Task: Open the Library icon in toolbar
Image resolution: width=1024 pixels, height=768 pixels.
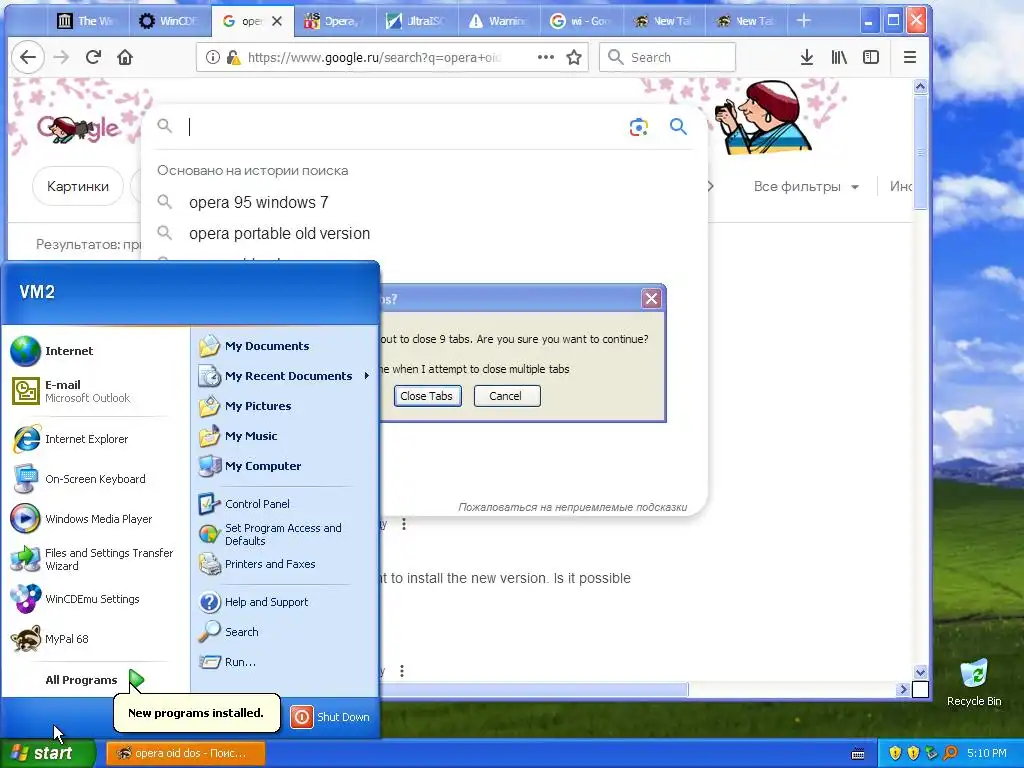Action: click(x=839, y=57)
